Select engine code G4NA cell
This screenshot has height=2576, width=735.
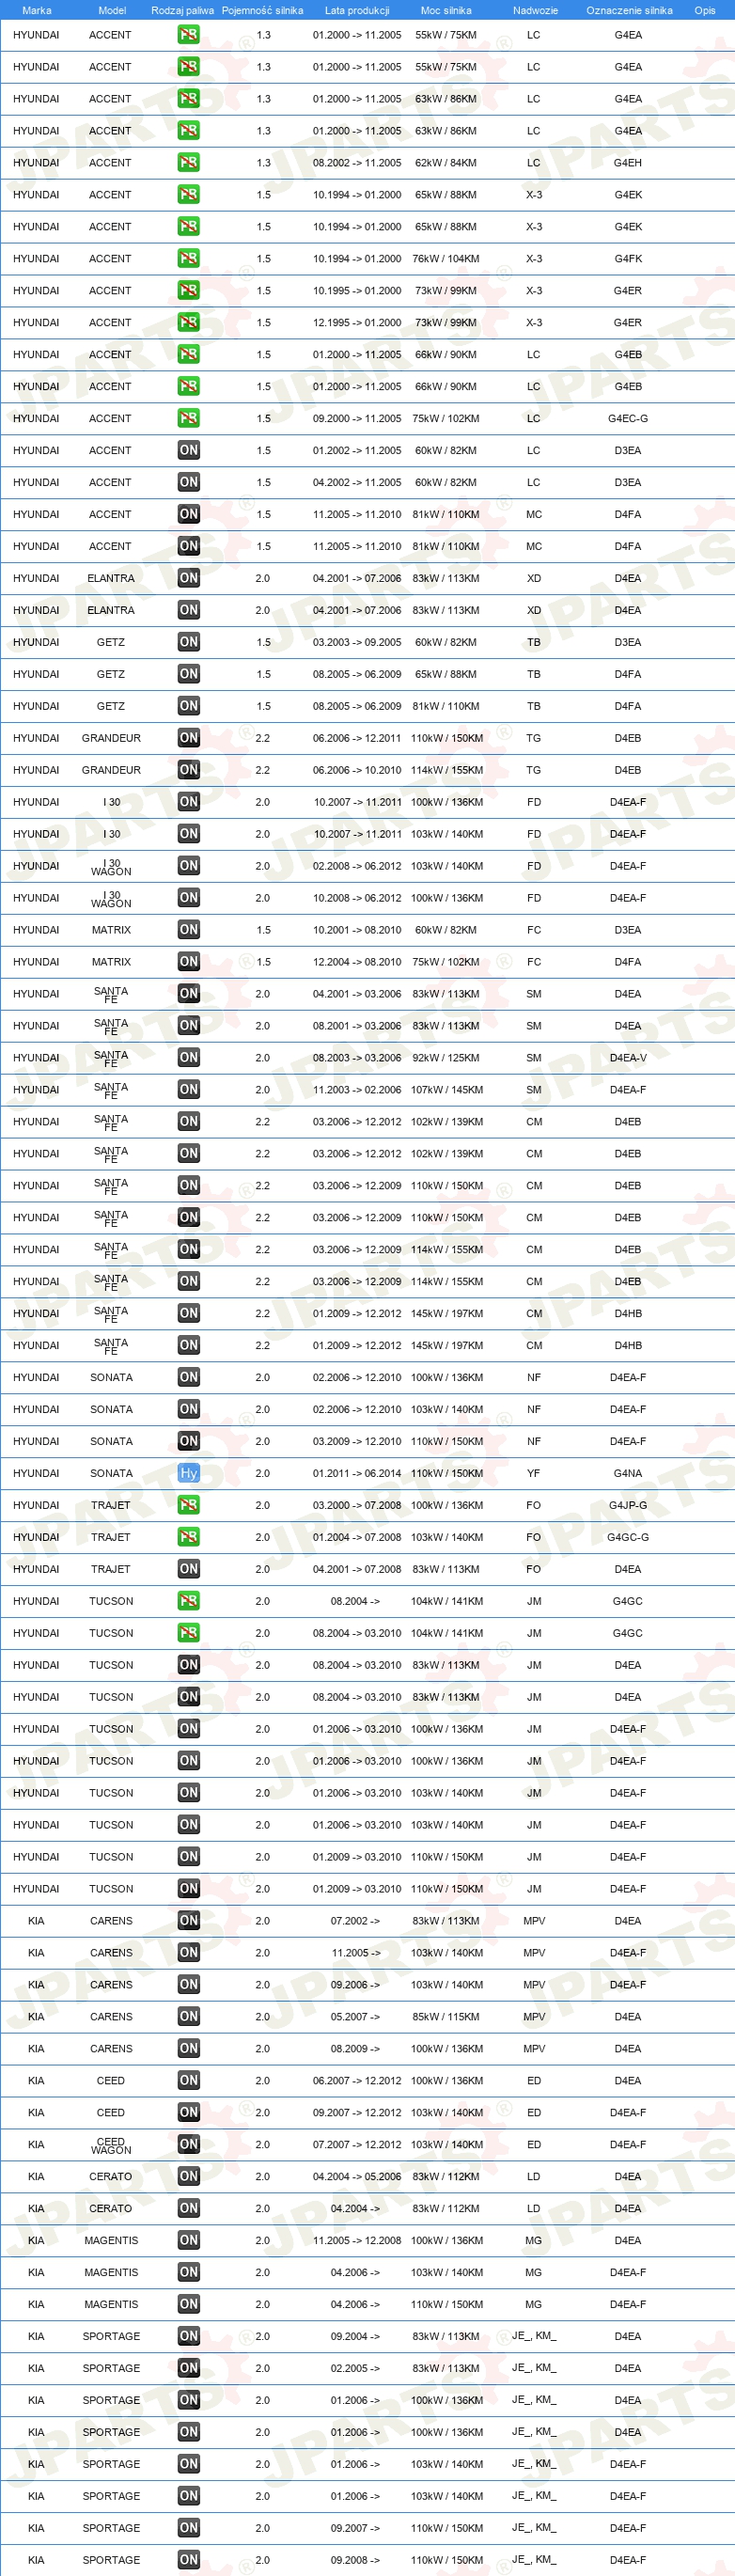pyautogui.click(x=628, y=1473)
